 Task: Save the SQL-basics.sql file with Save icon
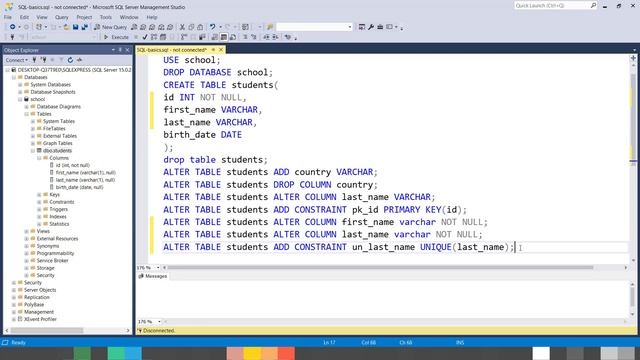click(x=76, y=27)
